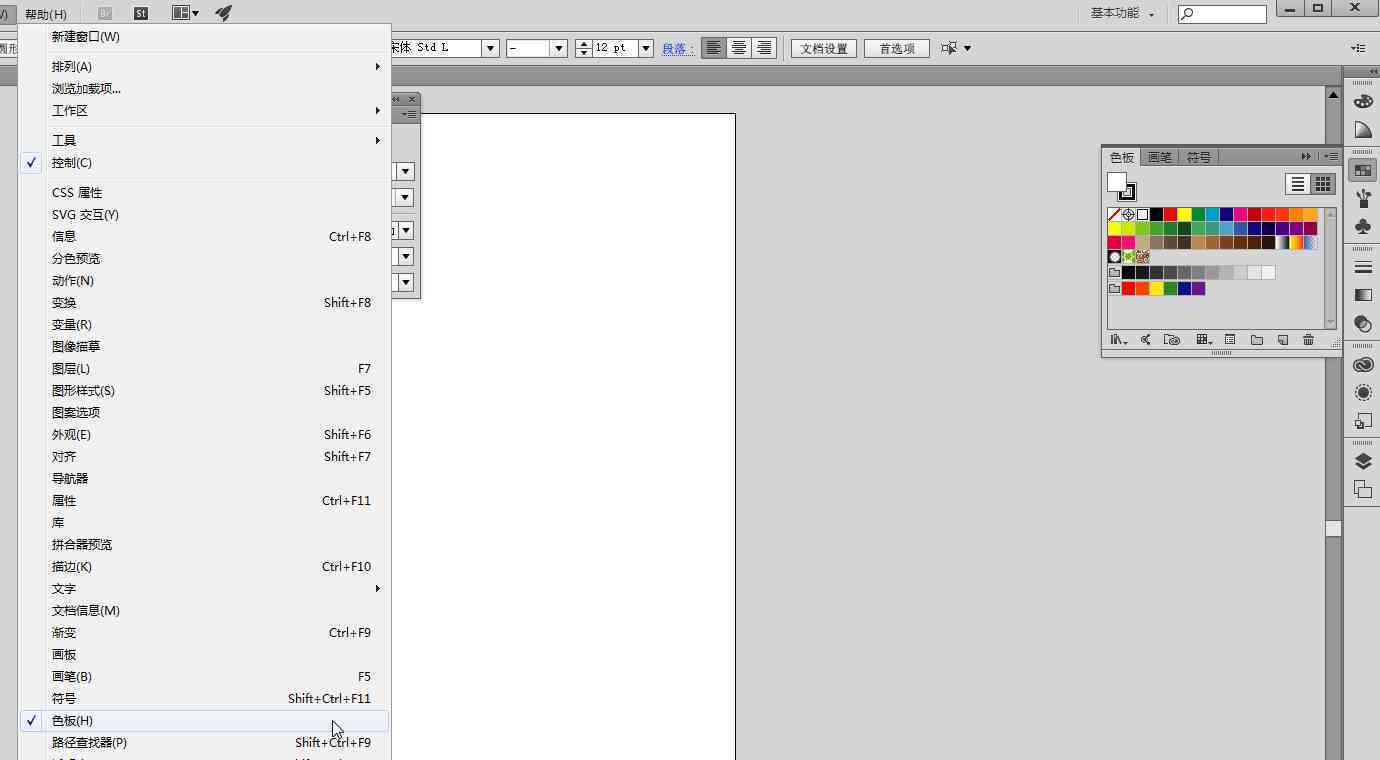The image size is (1380, 760).
Task: Switch to the 符号 tab
Action: (1199, 157)
